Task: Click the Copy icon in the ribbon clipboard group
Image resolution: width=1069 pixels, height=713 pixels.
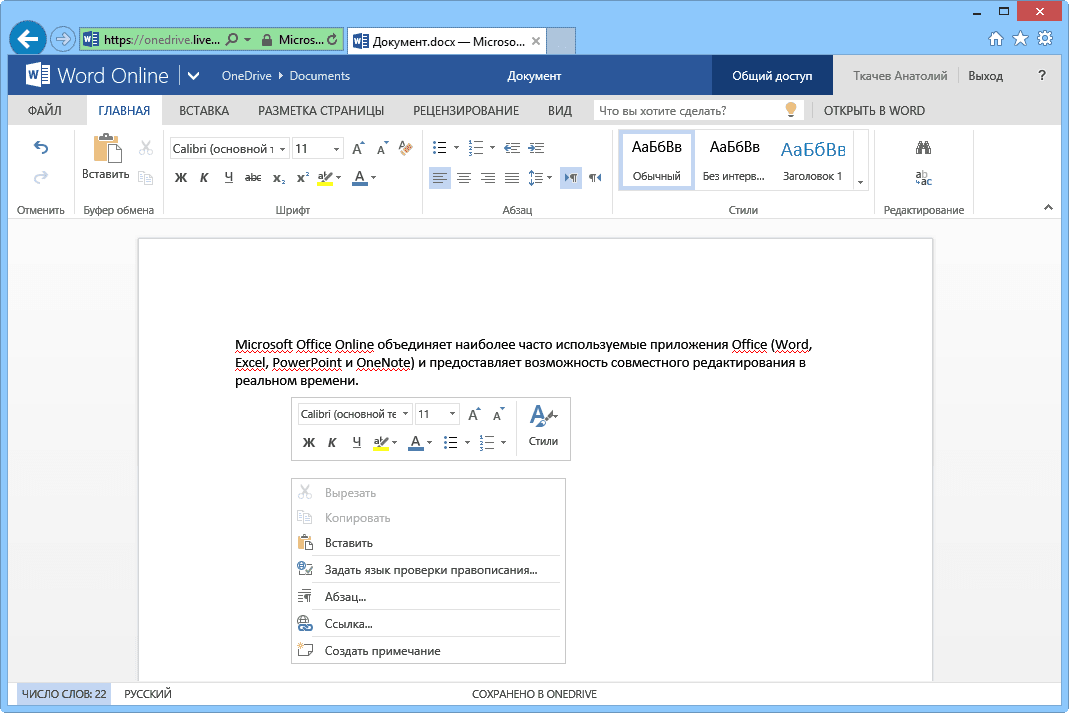Action: pyautogui.click(x=145, y=178)
